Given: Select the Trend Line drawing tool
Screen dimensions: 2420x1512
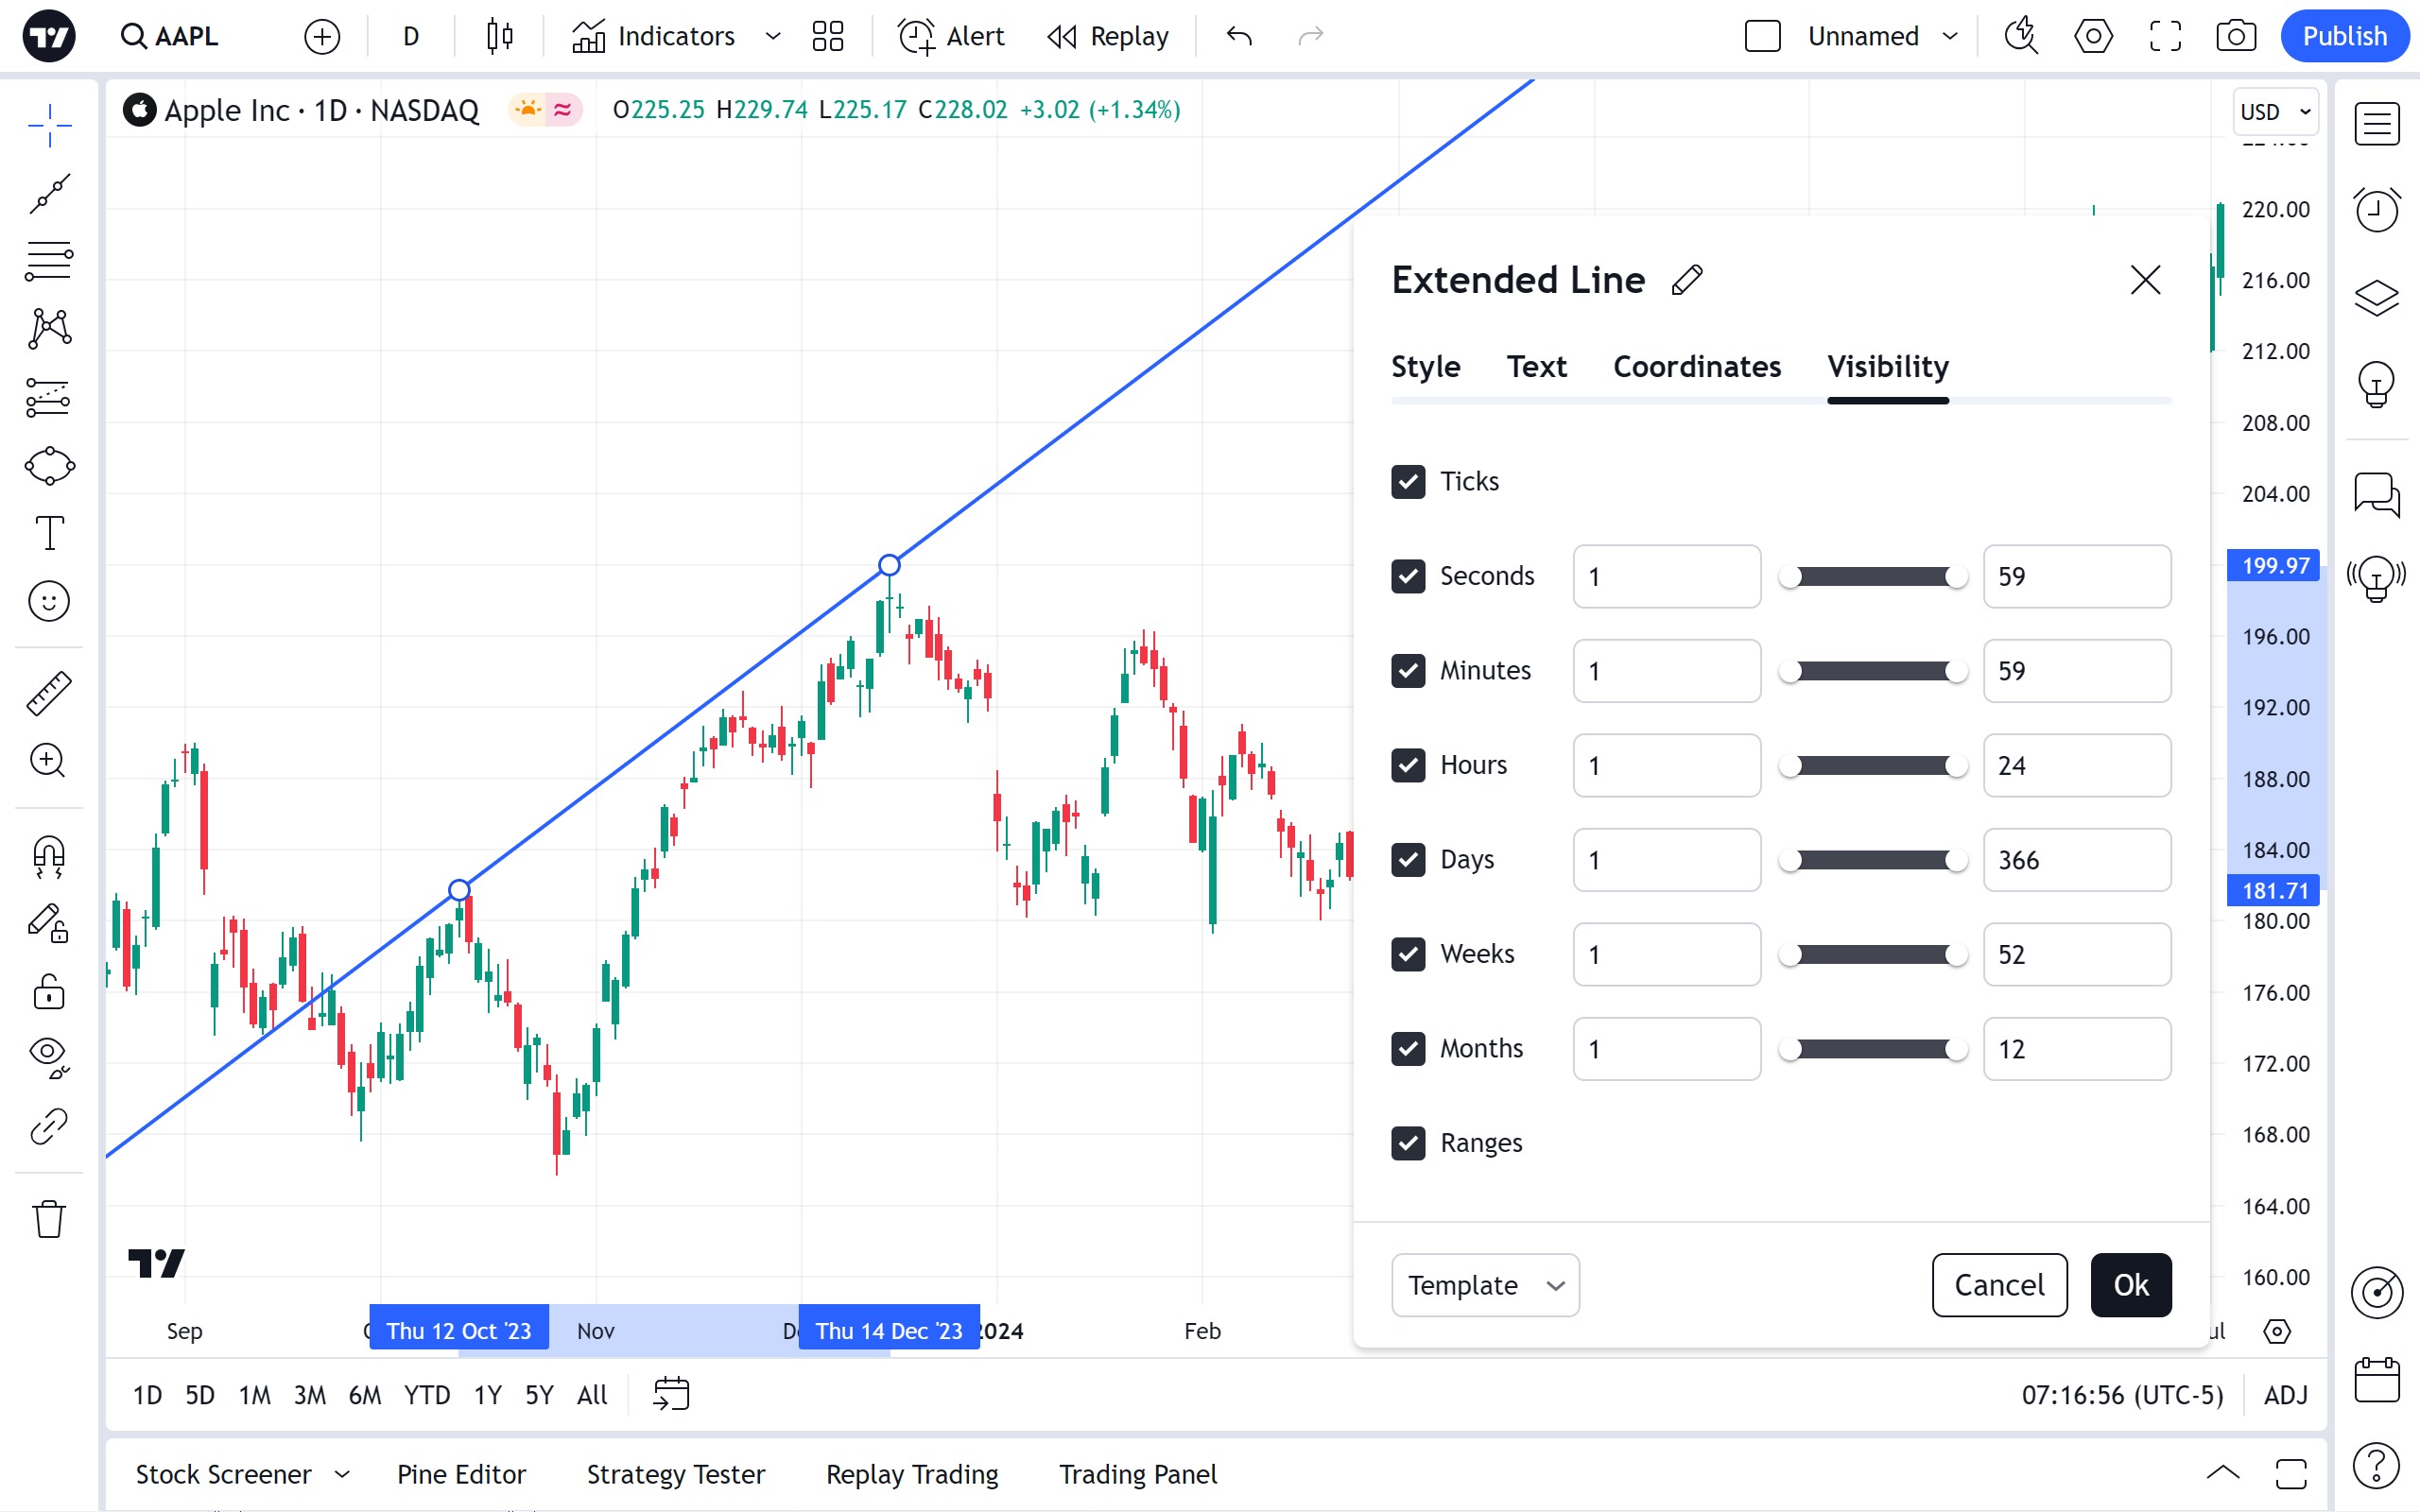Looking at the screenshot, I should coord(49,193).
